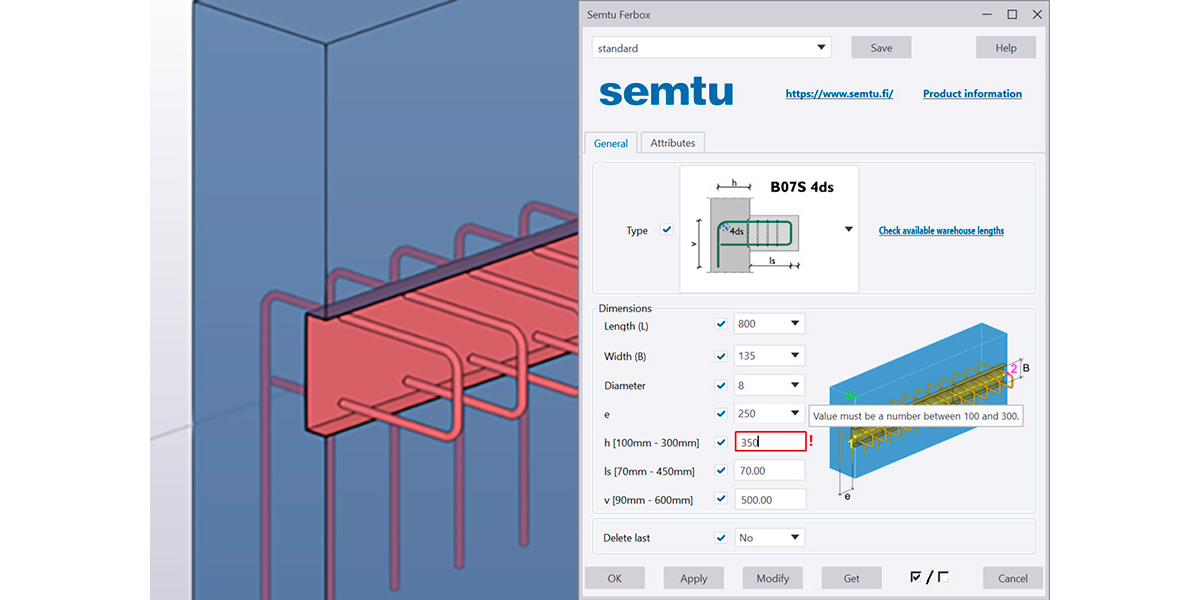Open the https://www.semtu.fi/ link
Image resolution: width=1200 pixels, height=600 pixels.
point(839,94)
